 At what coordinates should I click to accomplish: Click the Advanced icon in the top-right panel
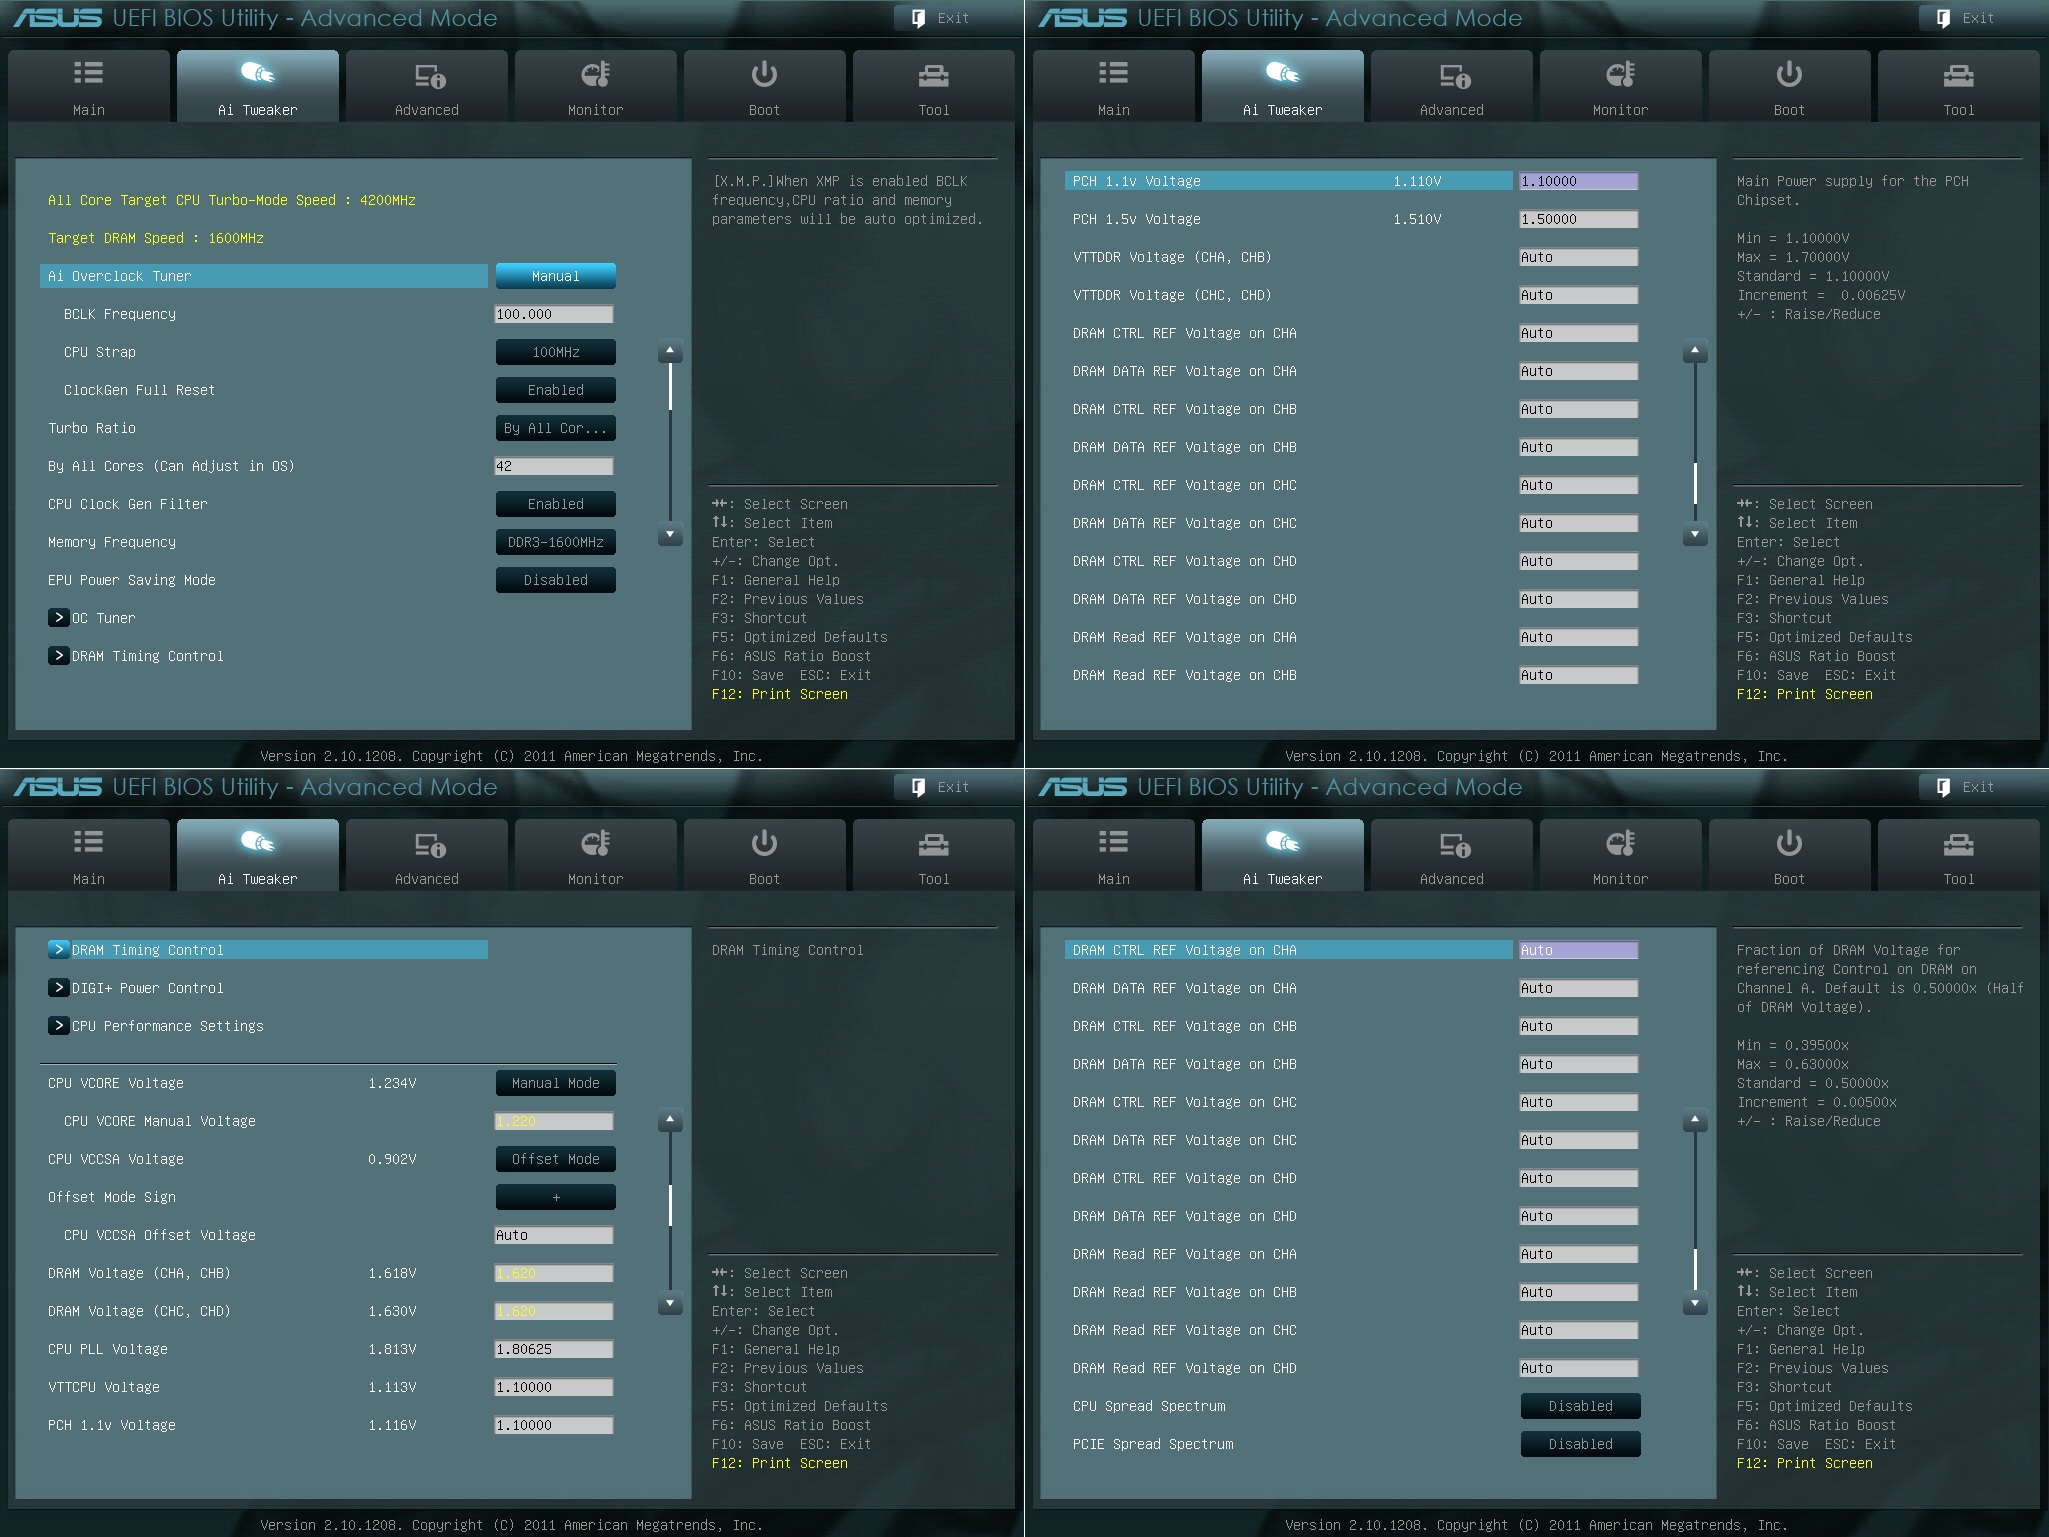[1454, 75]
